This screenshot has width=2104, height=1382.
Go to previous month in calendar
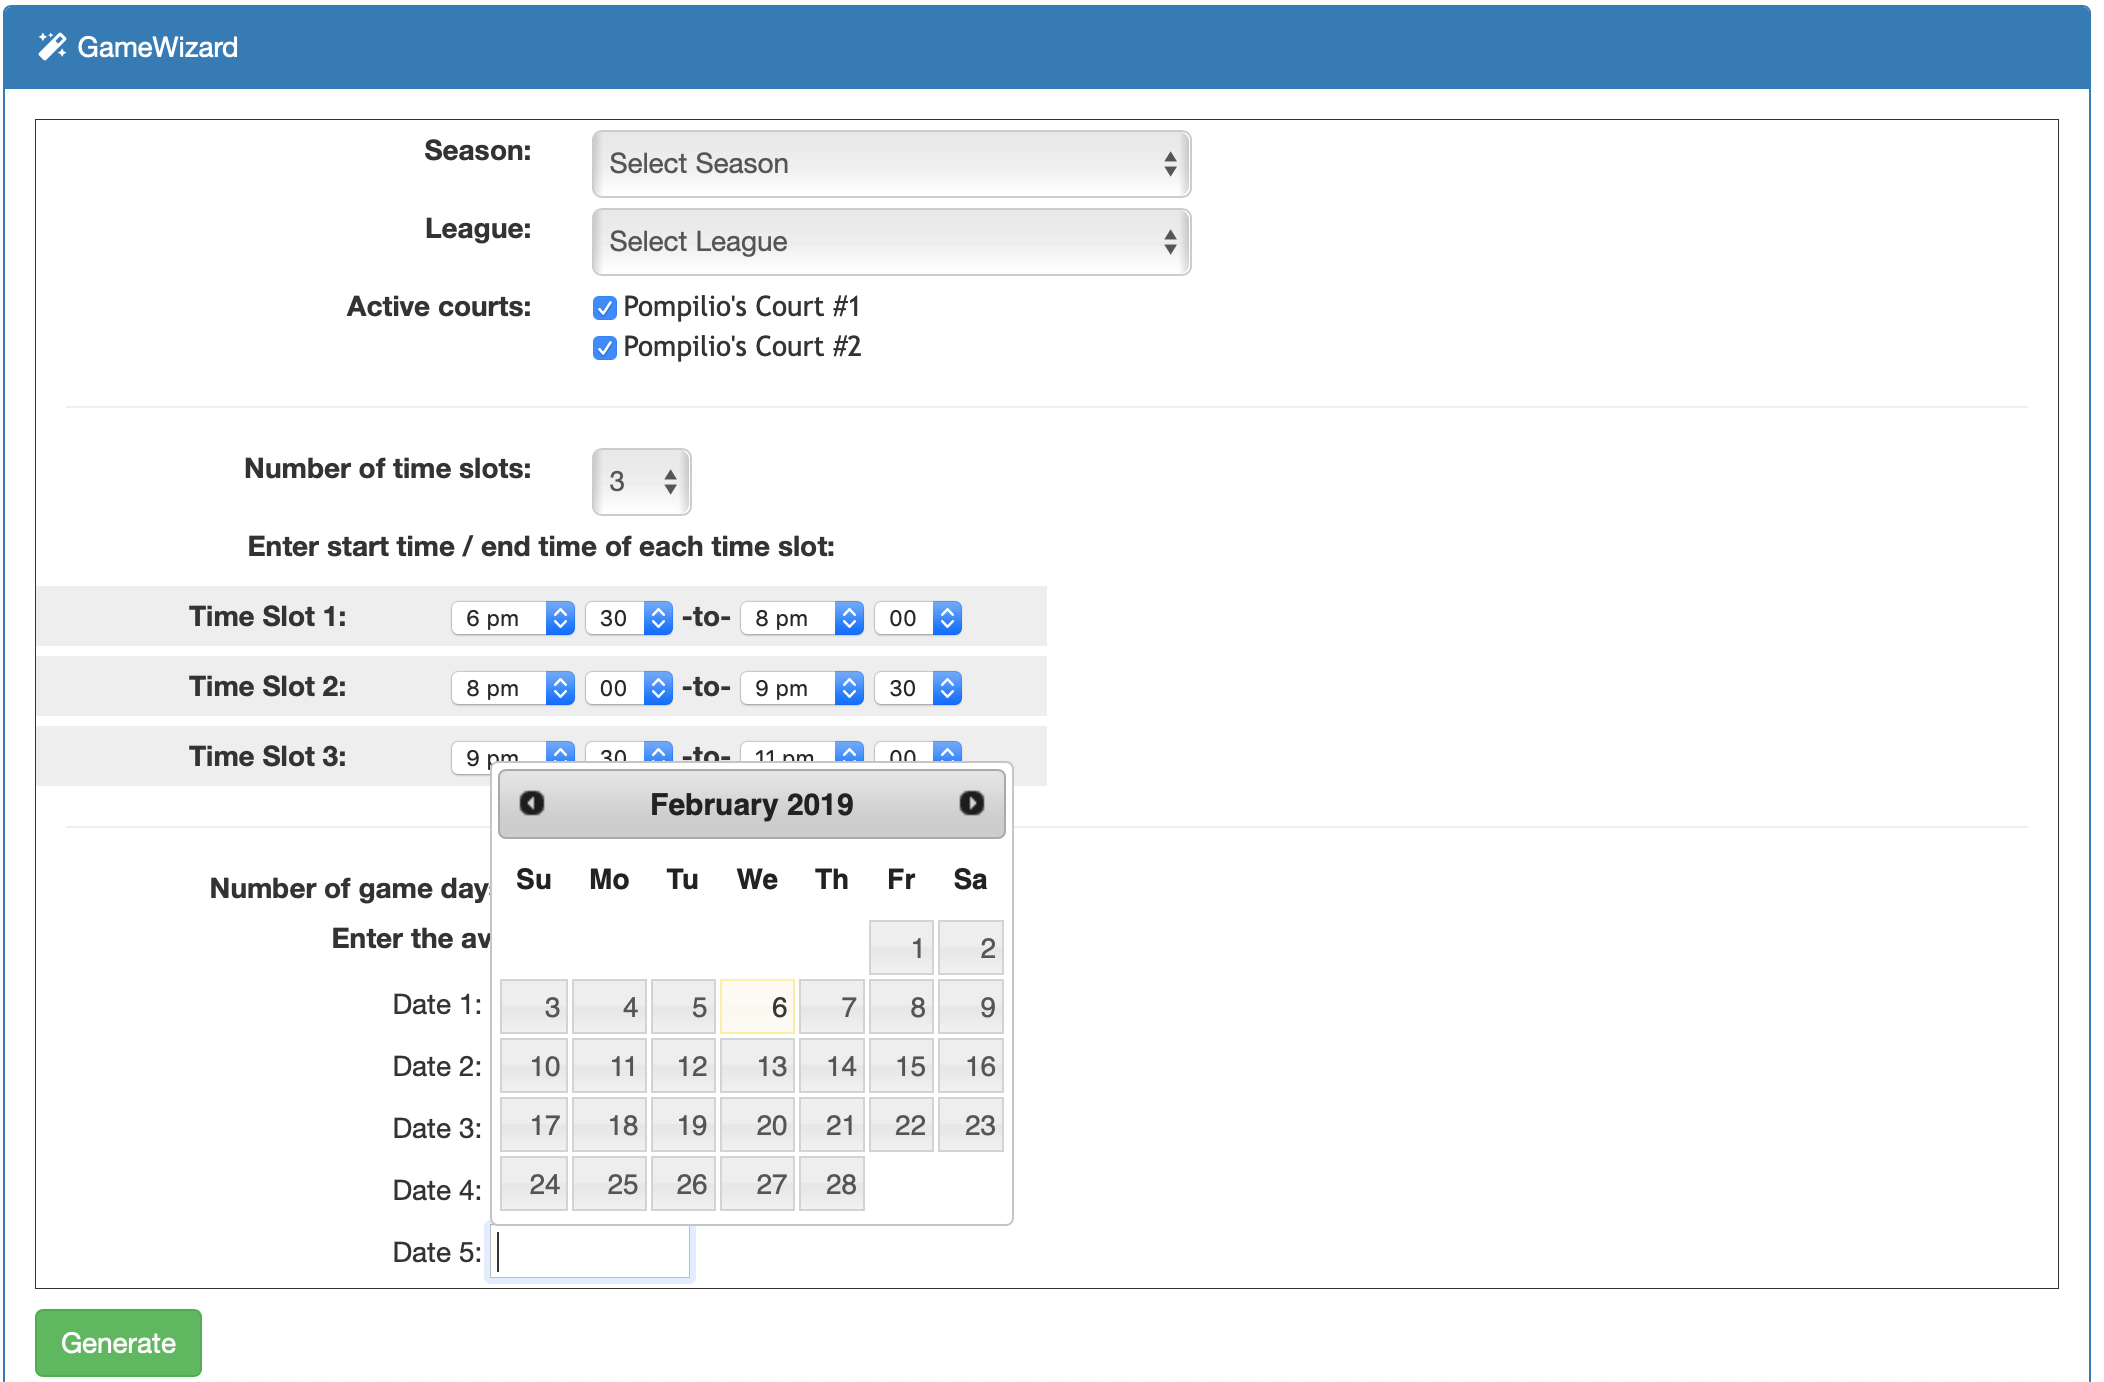[532, 803]
